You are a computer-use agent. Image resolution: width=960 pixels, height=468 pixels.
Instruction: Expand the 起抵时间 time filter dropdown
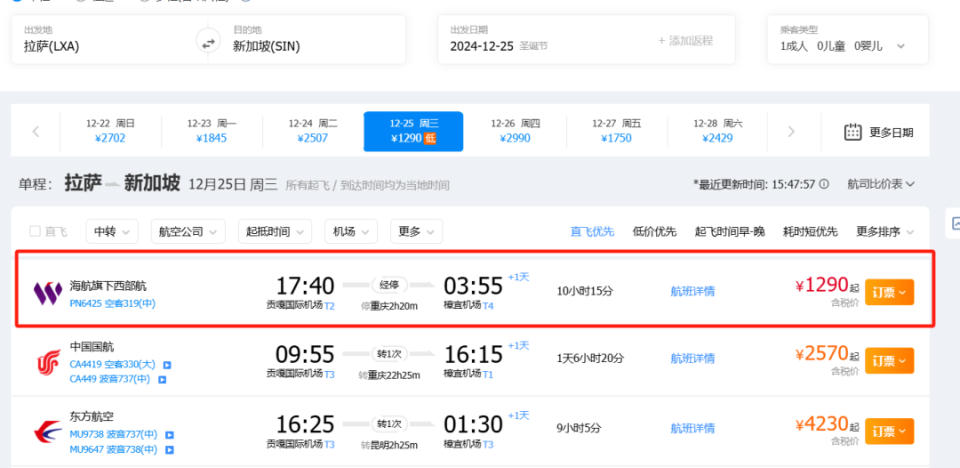[x=275, y=232]
